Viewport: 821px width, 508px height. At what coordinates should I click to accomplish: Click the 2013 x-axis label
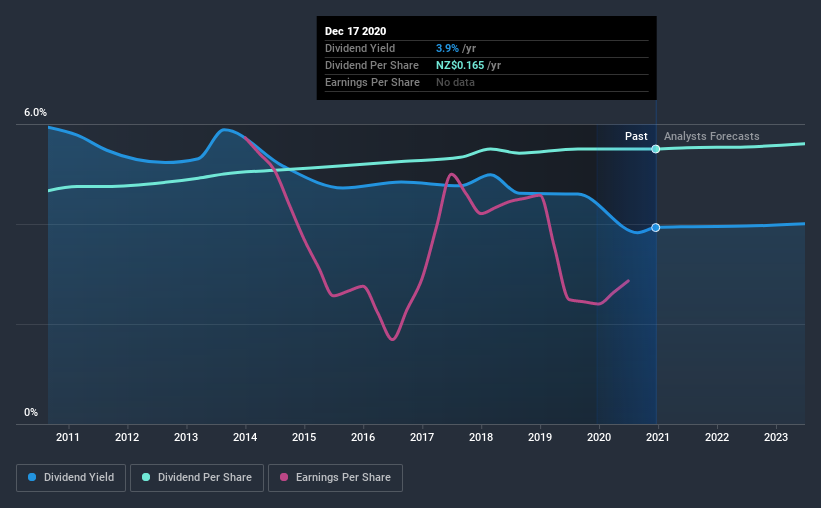coord(186,437)
